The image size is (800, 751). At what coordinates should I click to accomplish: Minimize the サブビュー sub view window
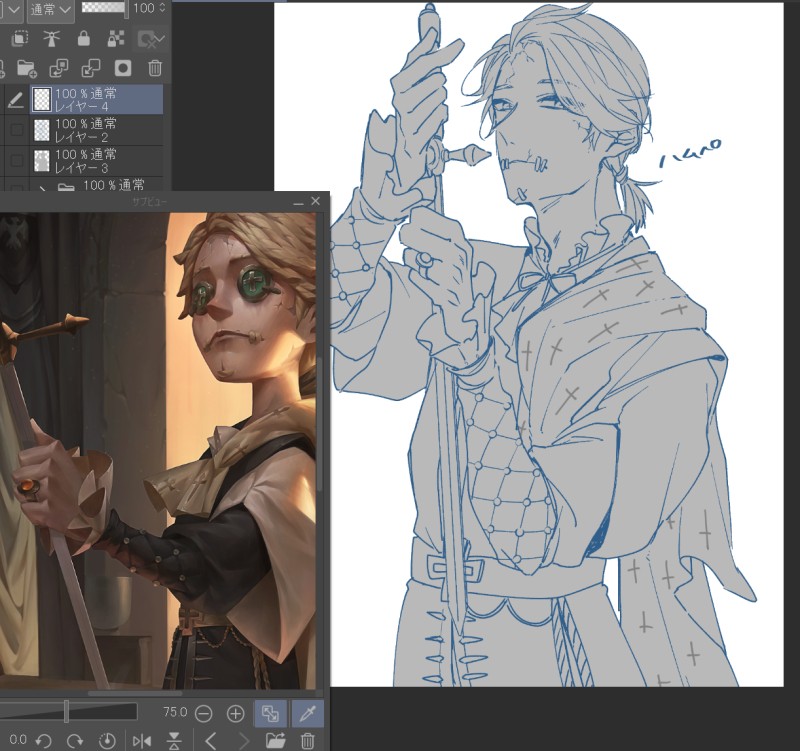tap(298, 203)
